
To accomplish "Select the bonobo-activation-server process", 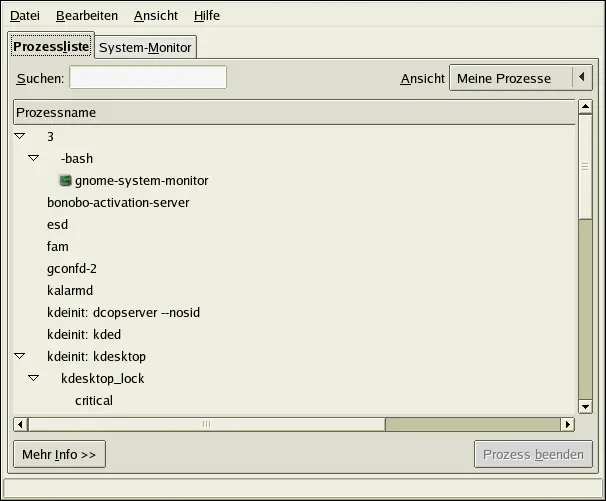I will [x=118, y=203].
